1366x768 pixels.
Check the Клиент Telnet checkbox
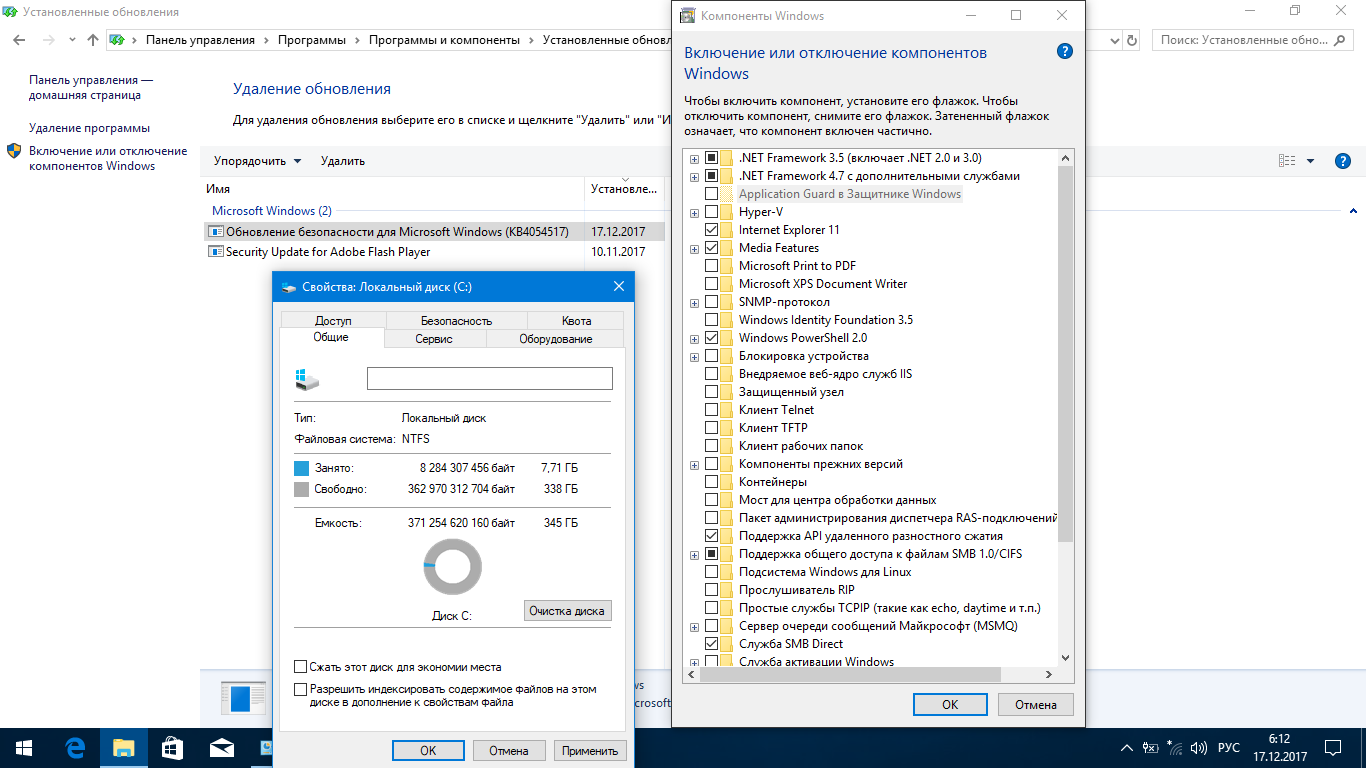[x=711, y=410]
